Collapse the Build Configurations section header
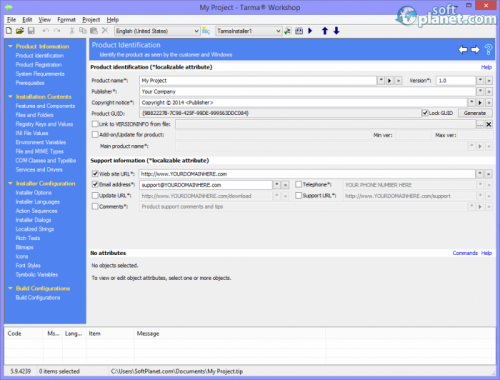500x380 pixels. click(x=10, y=288)
